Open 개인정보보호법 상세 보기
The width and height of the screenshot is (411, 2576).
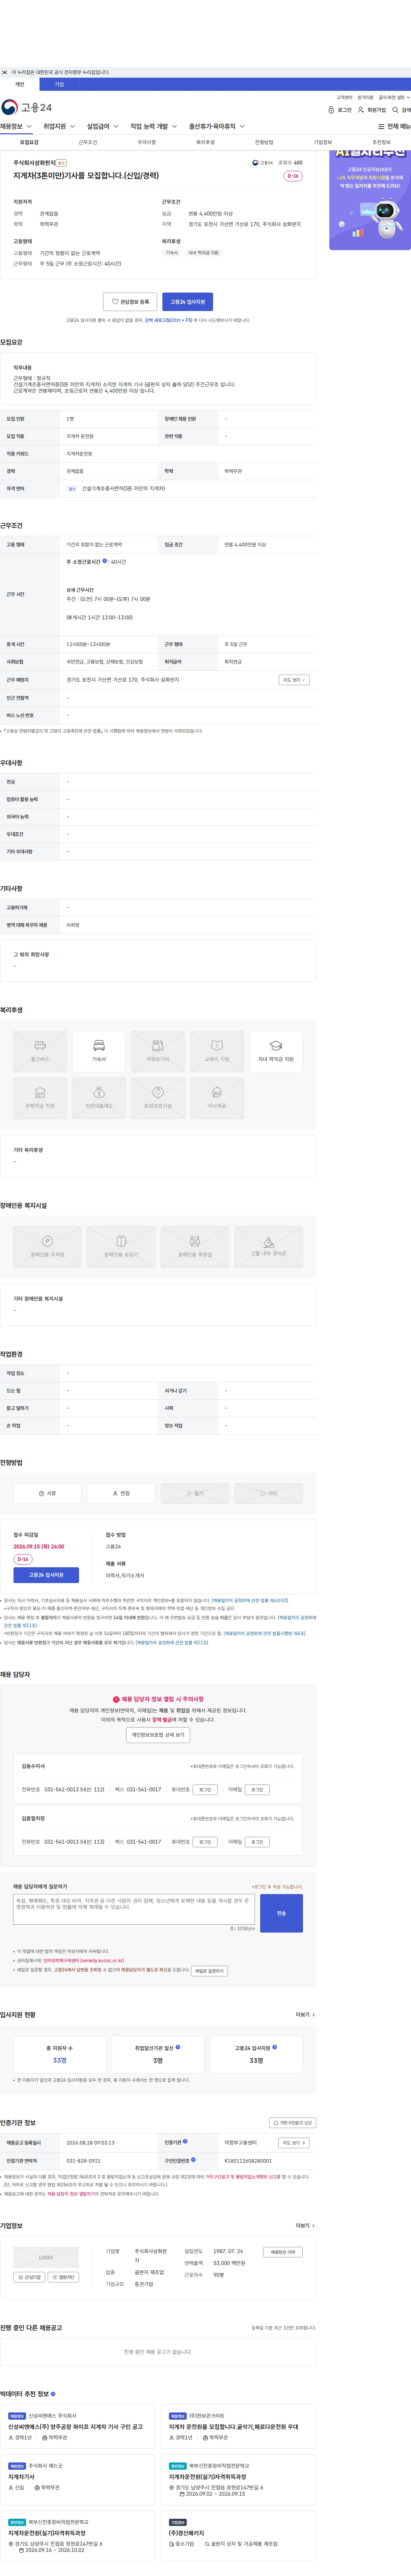[x=158, y=1735]
